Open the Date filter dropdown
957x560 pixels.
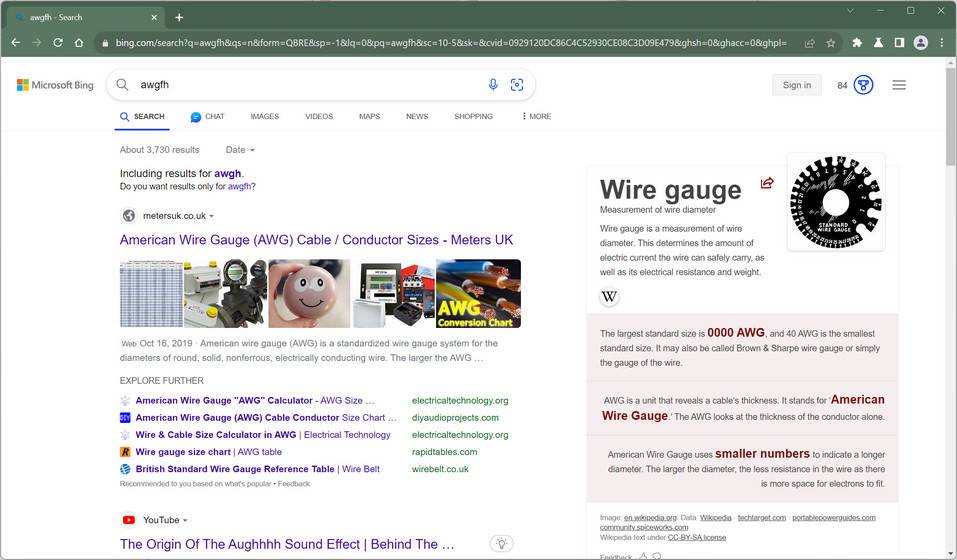[x=240, y=149]
